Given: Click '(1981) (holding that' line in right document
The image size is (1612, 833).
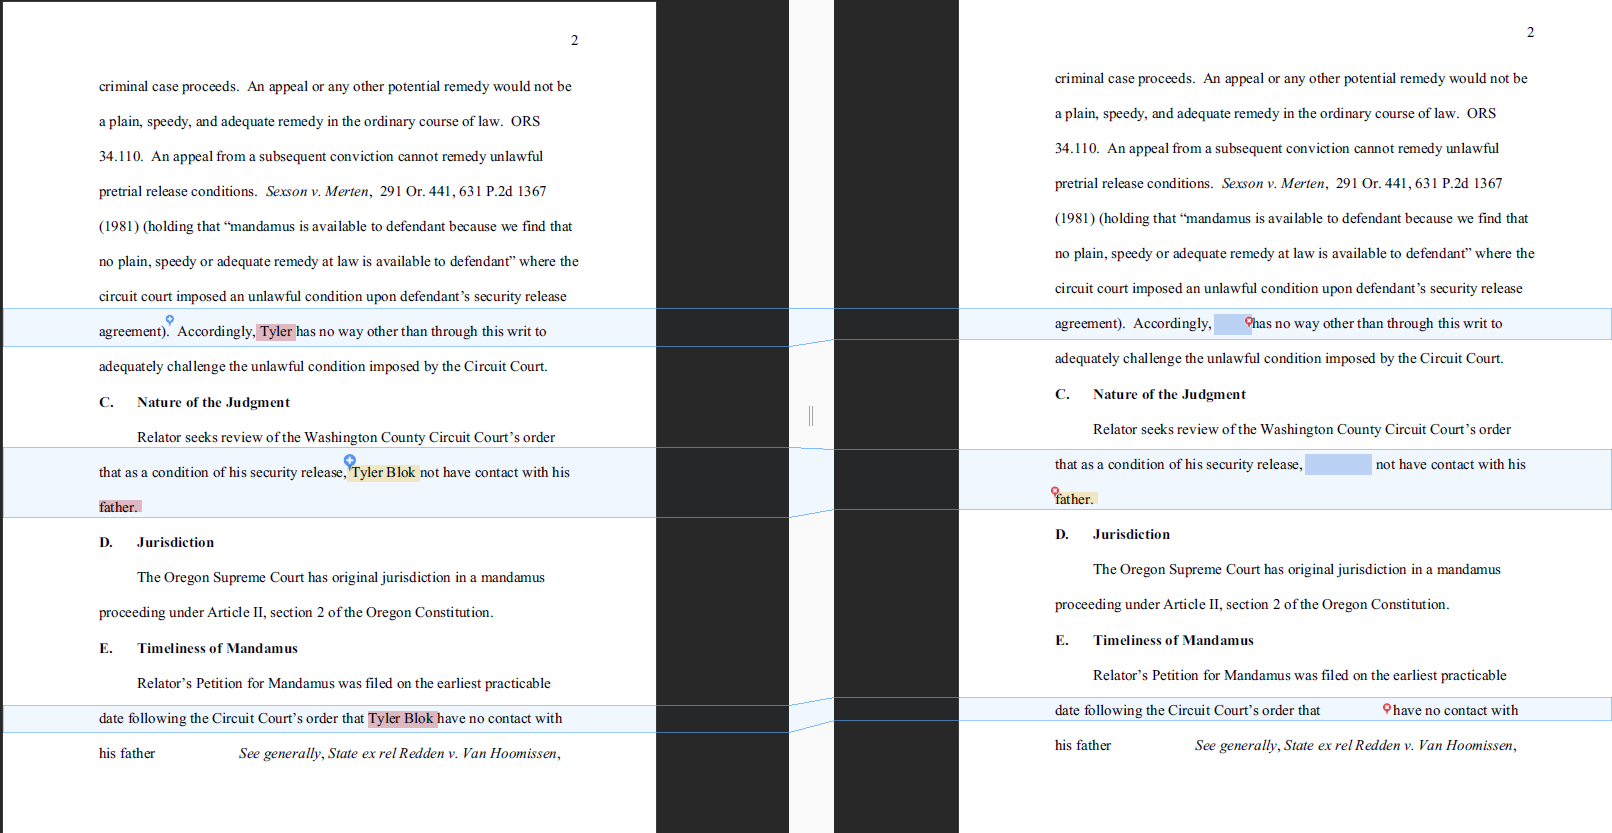Looking at the screenshot, I should (x=1291, y=218).
